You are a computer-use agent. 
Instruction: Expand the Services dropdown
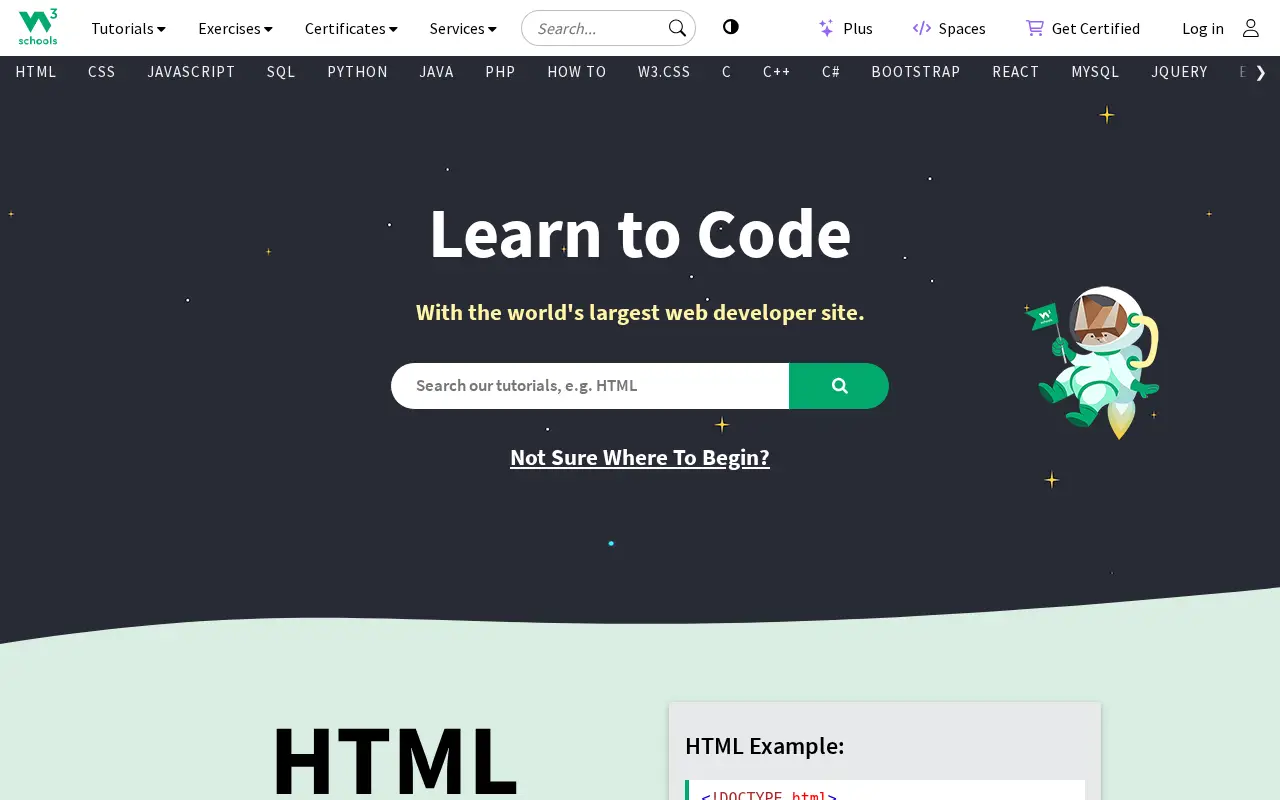(x=463, y=28)
